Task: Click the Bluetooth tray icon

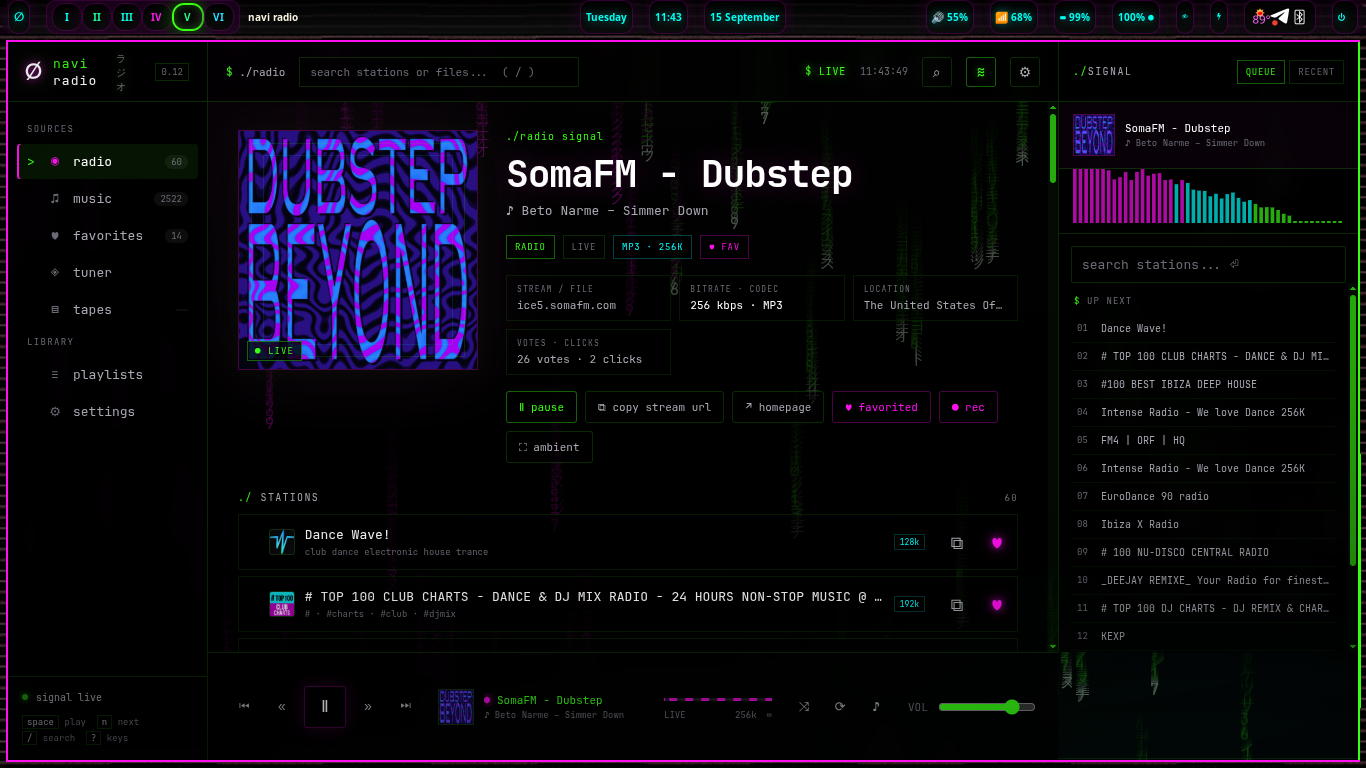Action: 1300,17
